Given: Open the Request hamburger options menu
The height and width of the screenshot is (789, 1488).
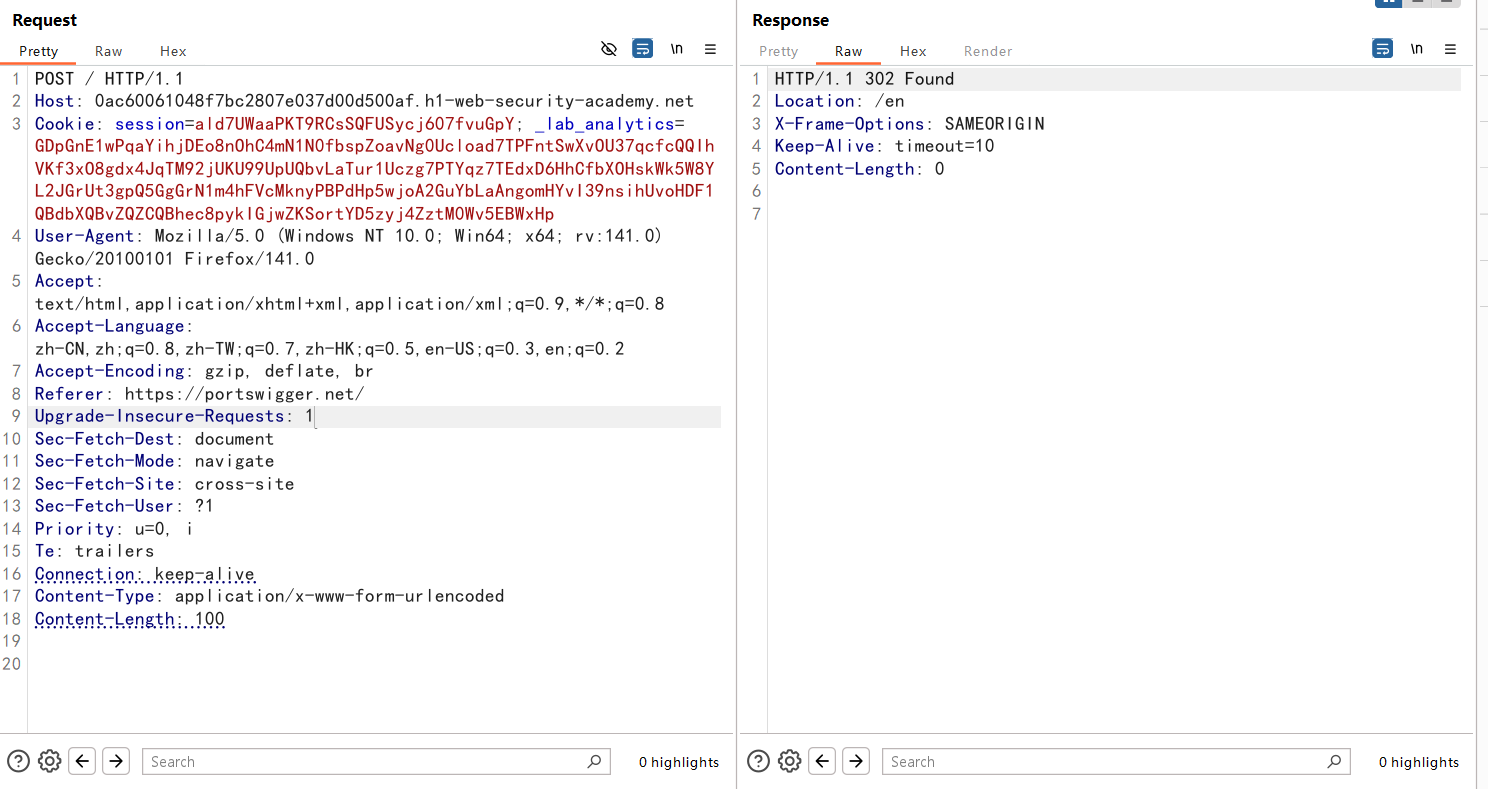Looking at the screenshot, I should 710,49.
